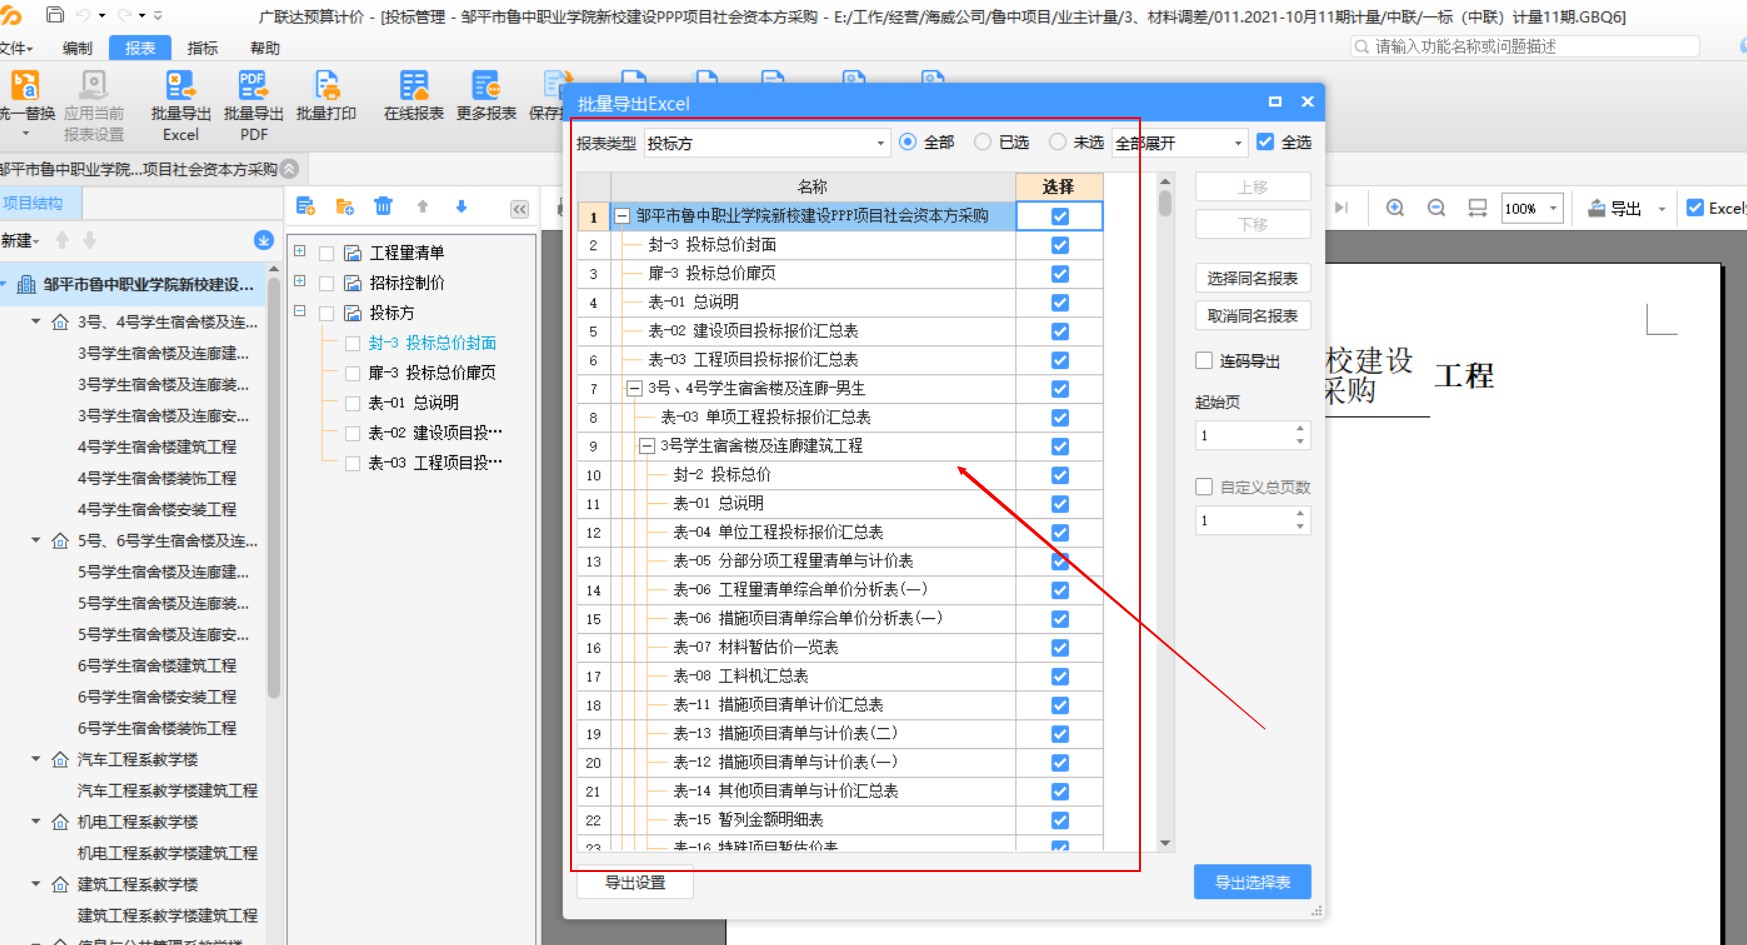1747x945 pixels.
Task: Click the 导出设置 button
Action: point(635,882)
